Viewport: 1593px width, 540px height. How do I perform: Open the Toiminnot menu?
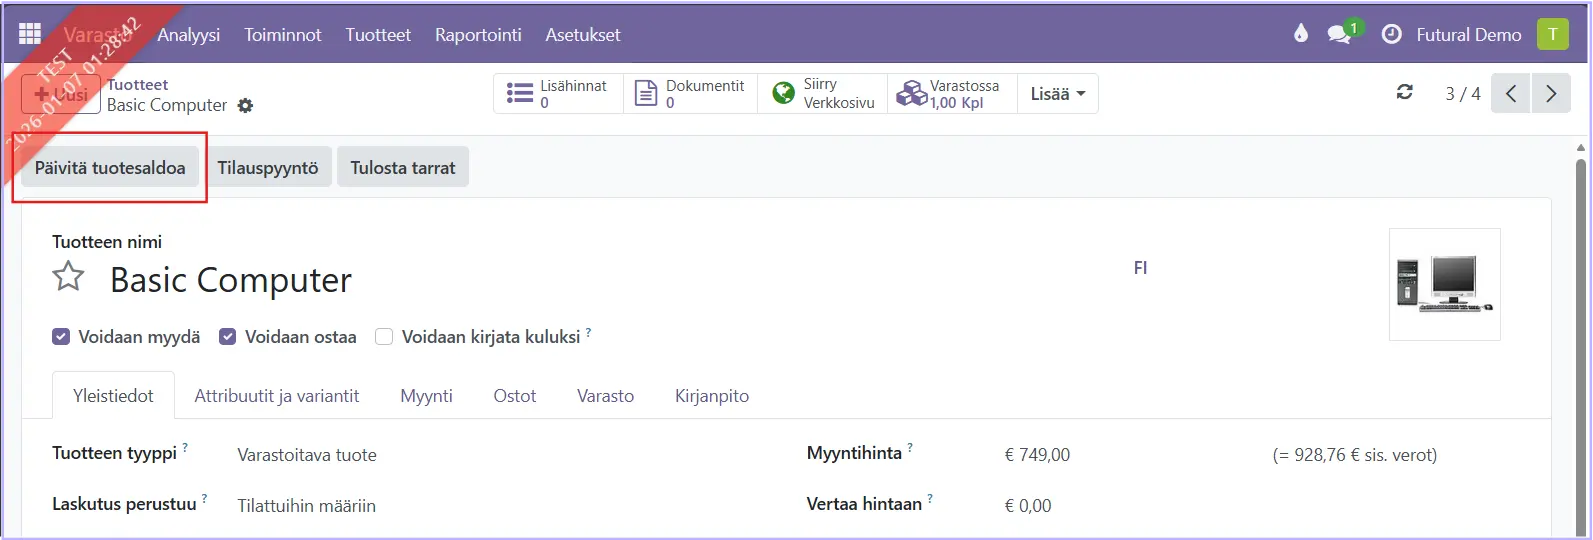[283, 34]
